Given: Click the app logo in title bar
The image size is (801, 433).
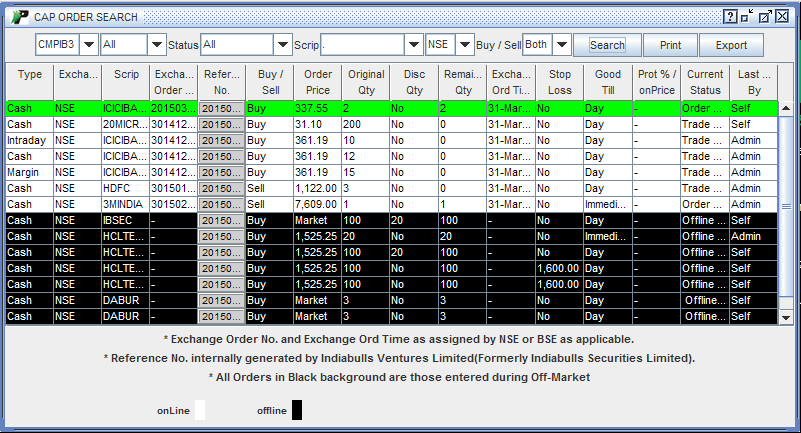Looking at the screenshot, I should tap(20, 17).
